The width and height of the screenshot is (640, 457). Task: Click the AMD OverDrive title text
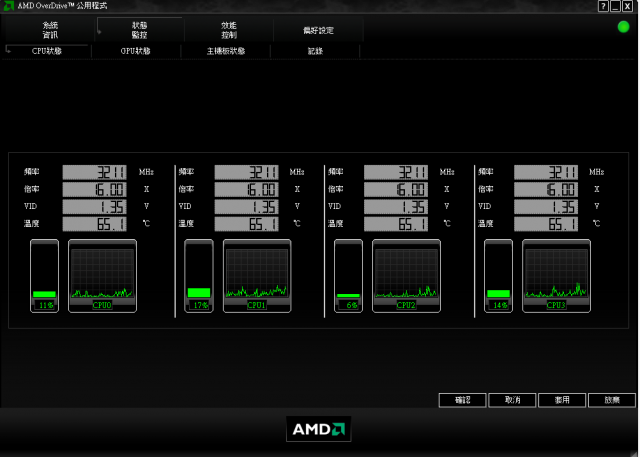pyautogui.click(x=62, y=6)
